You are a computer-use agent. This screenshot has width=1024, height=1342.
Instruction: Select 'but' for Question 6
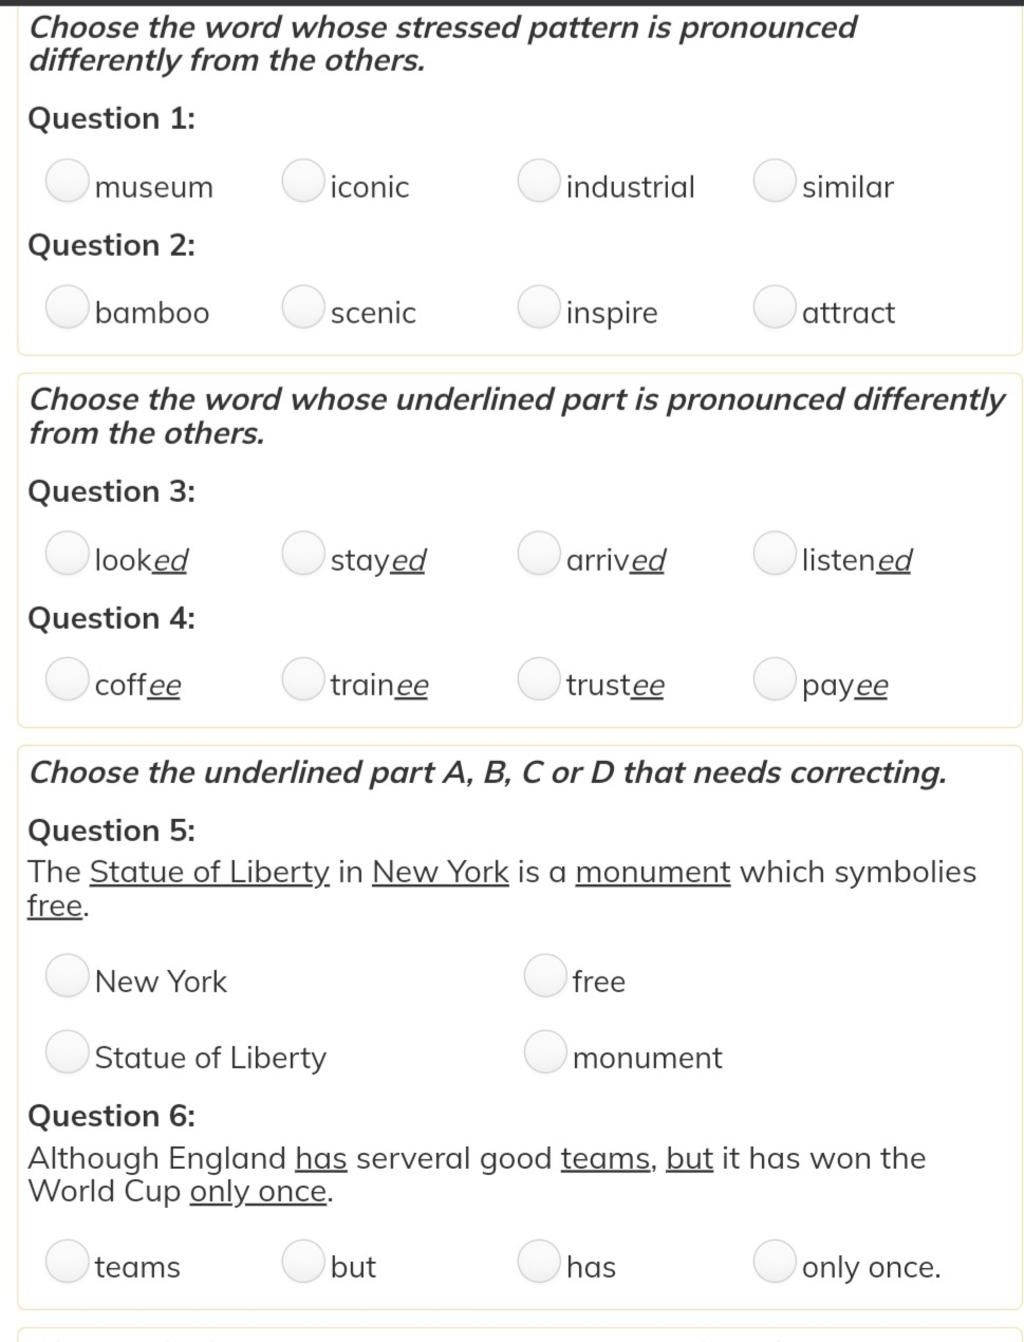303,1261
